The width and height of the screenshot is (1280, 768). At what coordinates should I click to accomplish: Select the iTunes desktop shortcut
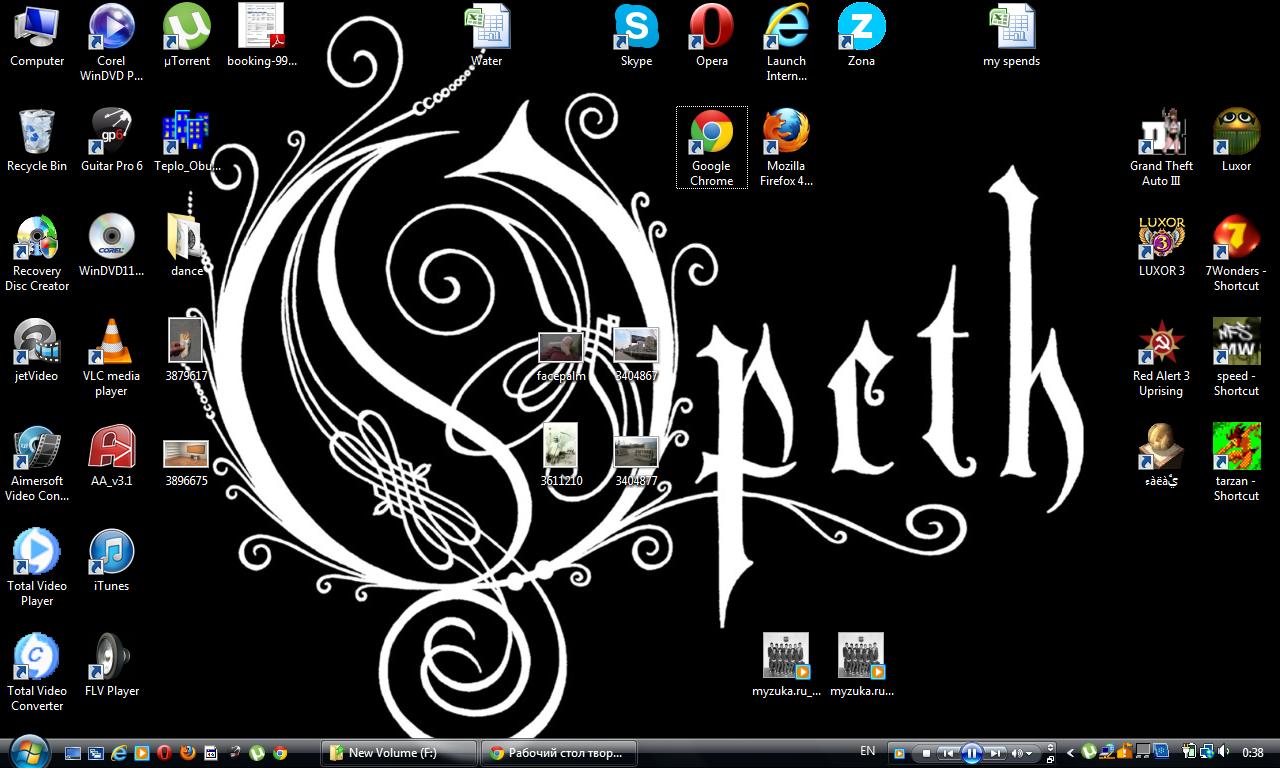(112, 561)
